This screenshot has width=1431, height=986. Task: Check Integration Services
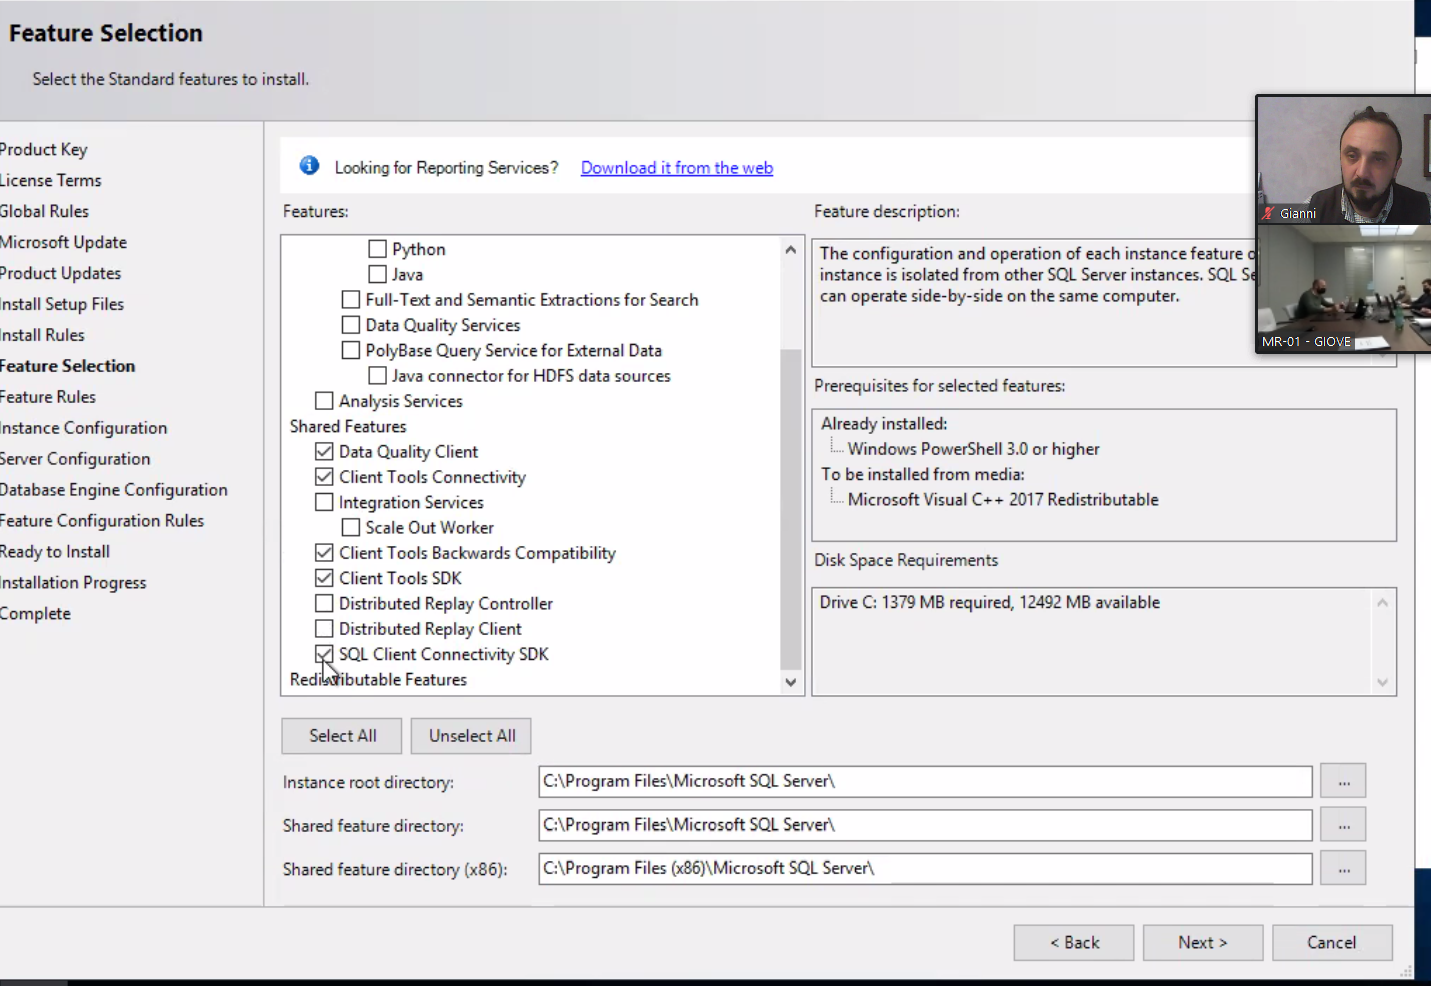click(324, 501)
